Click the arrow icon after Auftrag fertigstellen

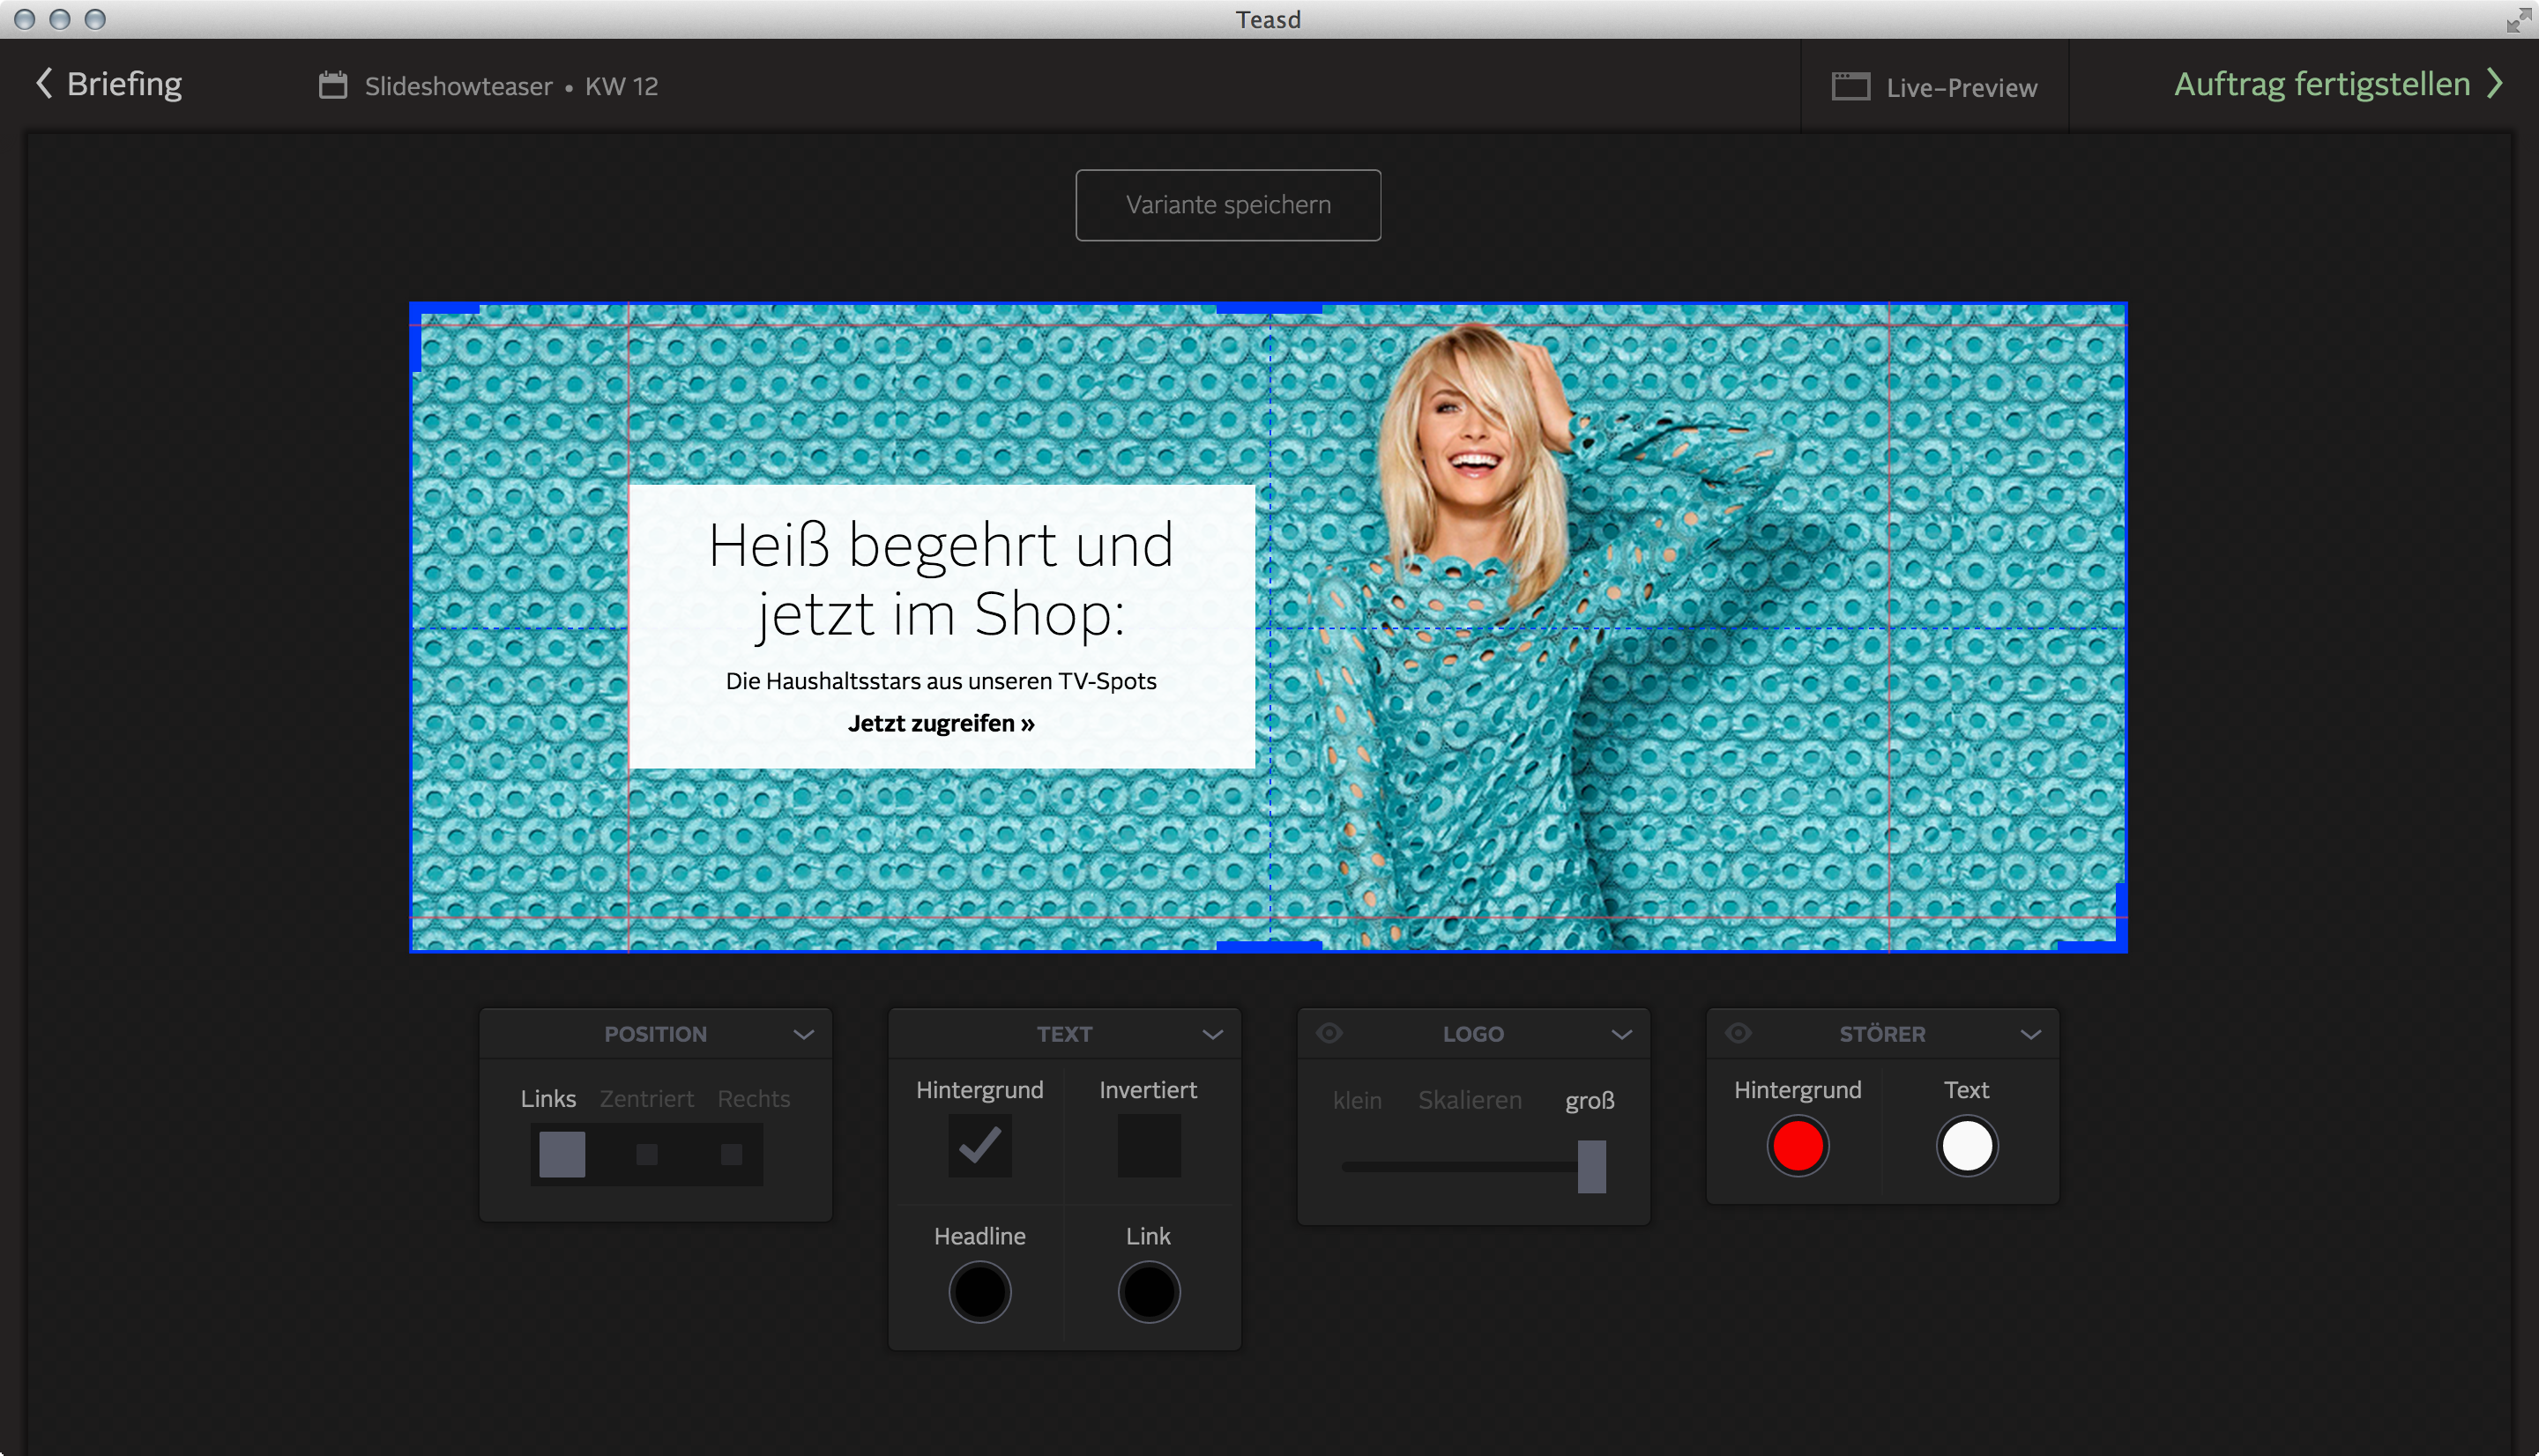click(2497, 84)
